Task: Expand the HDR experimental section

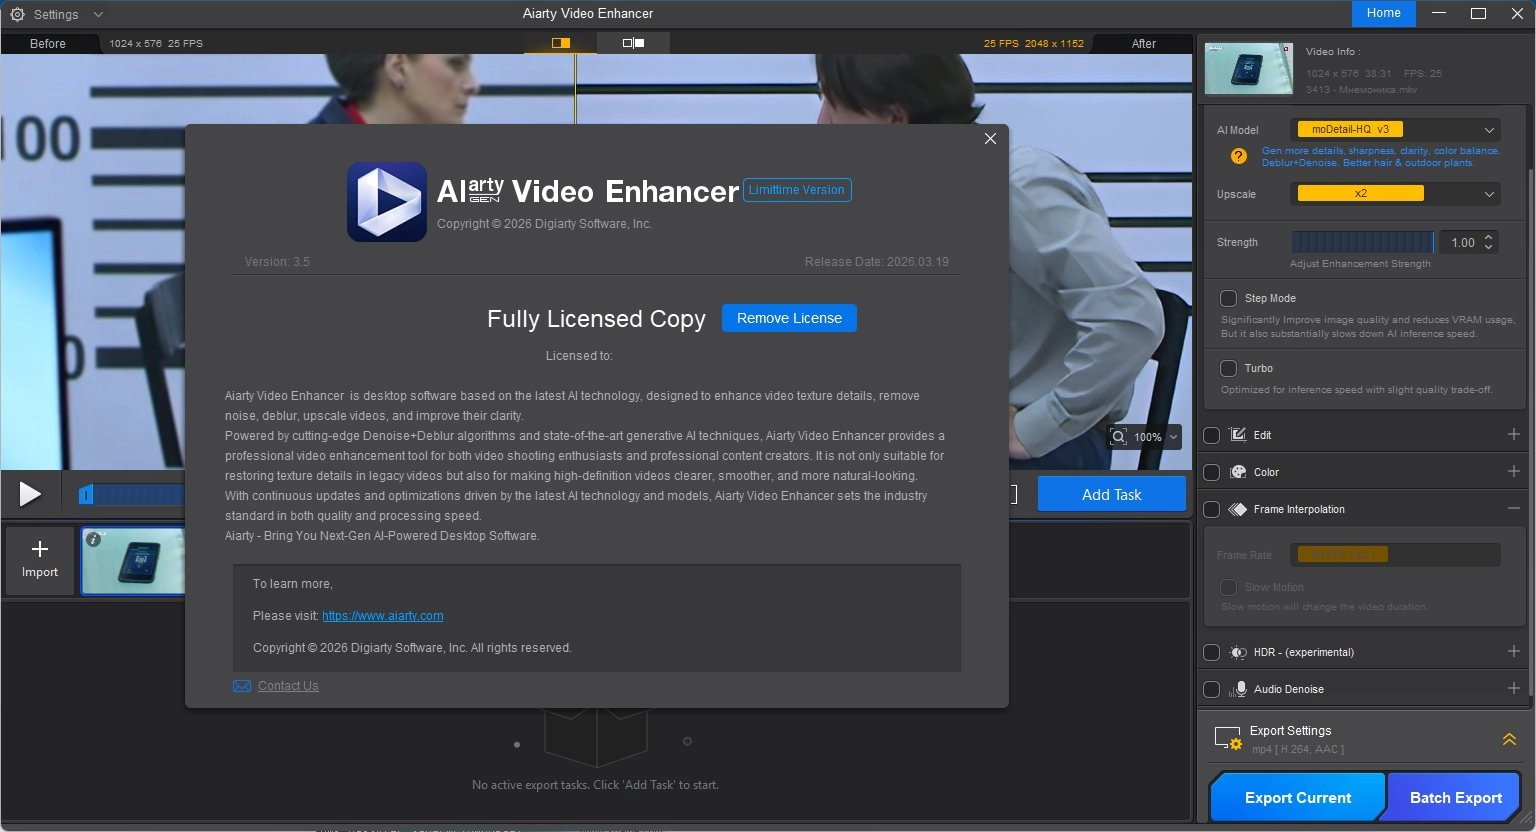Action: click(1513, 651)
